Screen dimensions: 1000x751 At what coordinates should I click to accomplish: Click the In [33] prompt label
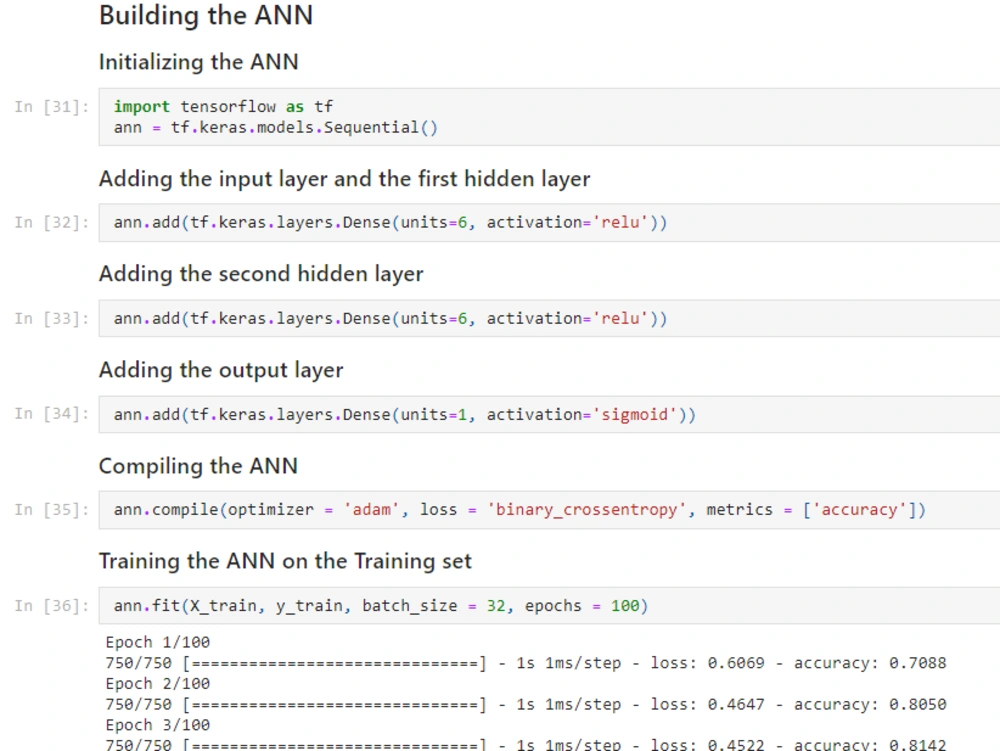52,318
